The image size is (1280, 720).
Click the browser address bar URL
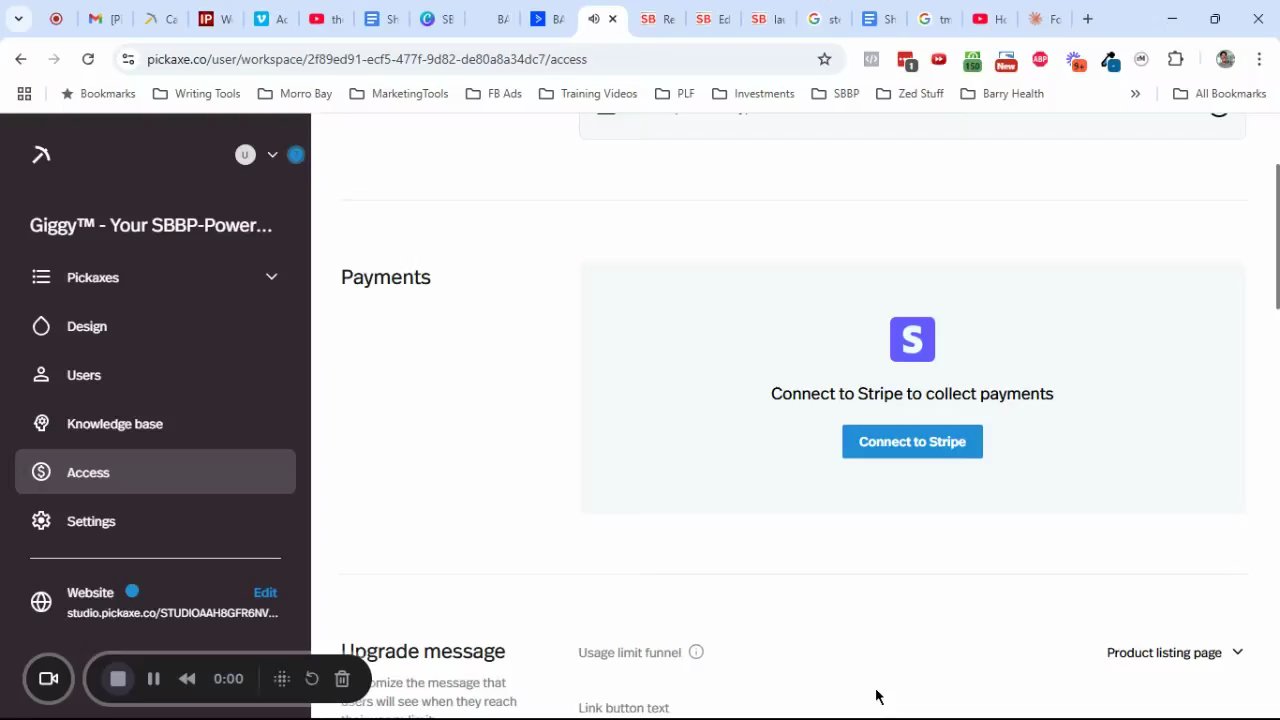(x=367, y=59)
